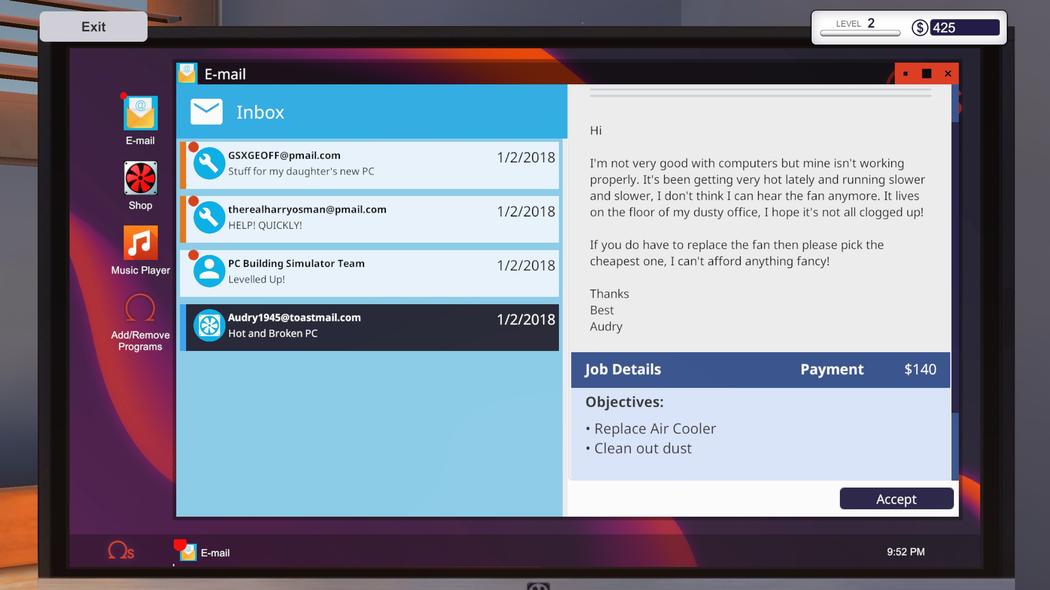Click the E-mail taskbar item
The image size is (1050, 590).
coord(205,552)
